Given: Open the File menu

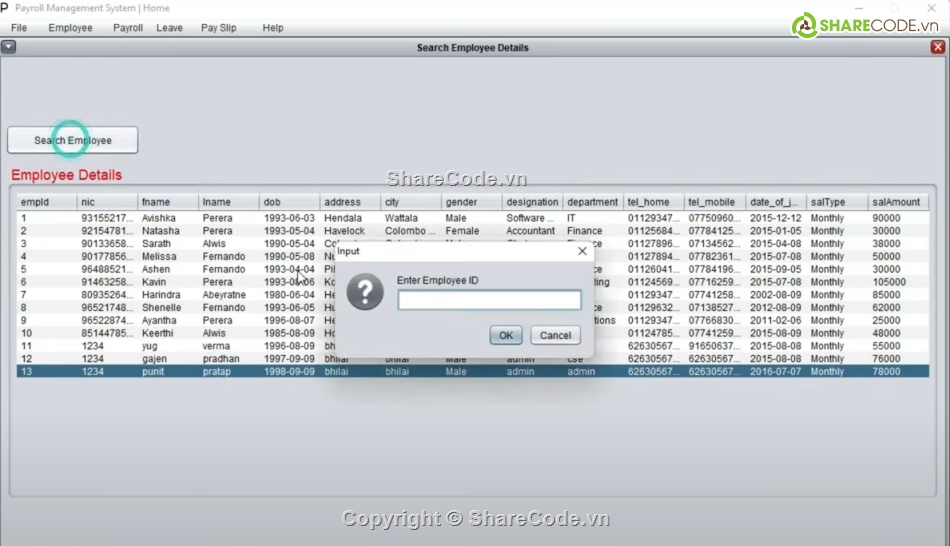Looking at the screenshot, I should pos(19,28).
